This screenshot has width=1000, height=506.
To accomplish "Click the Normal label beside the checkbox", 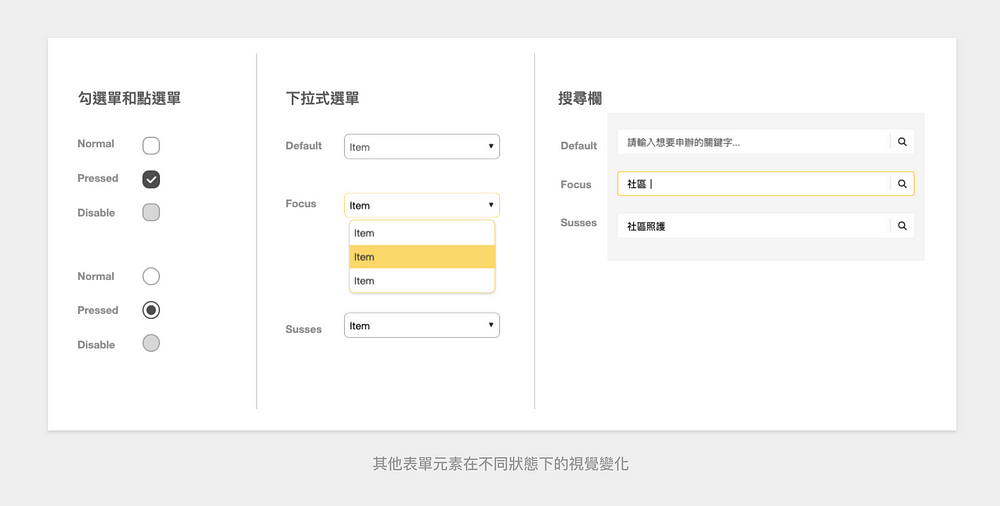I will point(96,144).
